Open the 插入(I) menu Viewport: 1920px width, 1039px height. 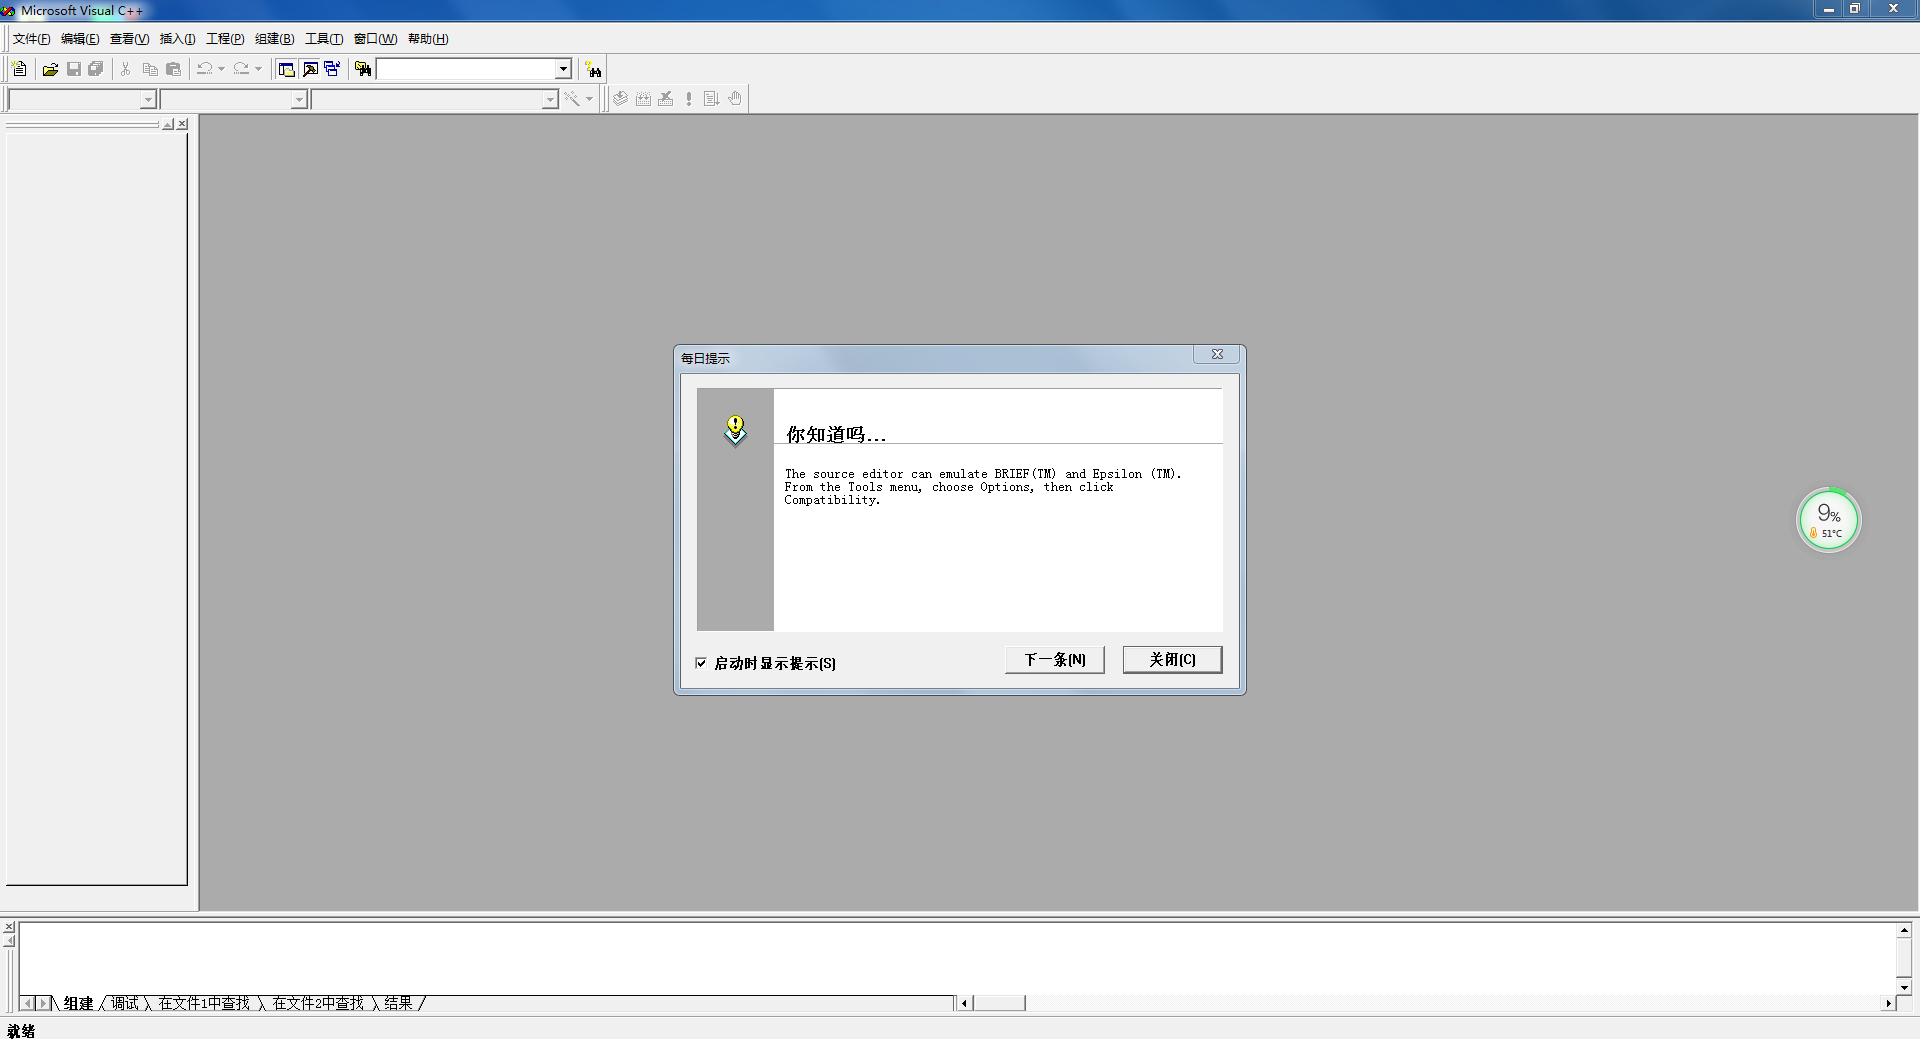coord(177,39)
